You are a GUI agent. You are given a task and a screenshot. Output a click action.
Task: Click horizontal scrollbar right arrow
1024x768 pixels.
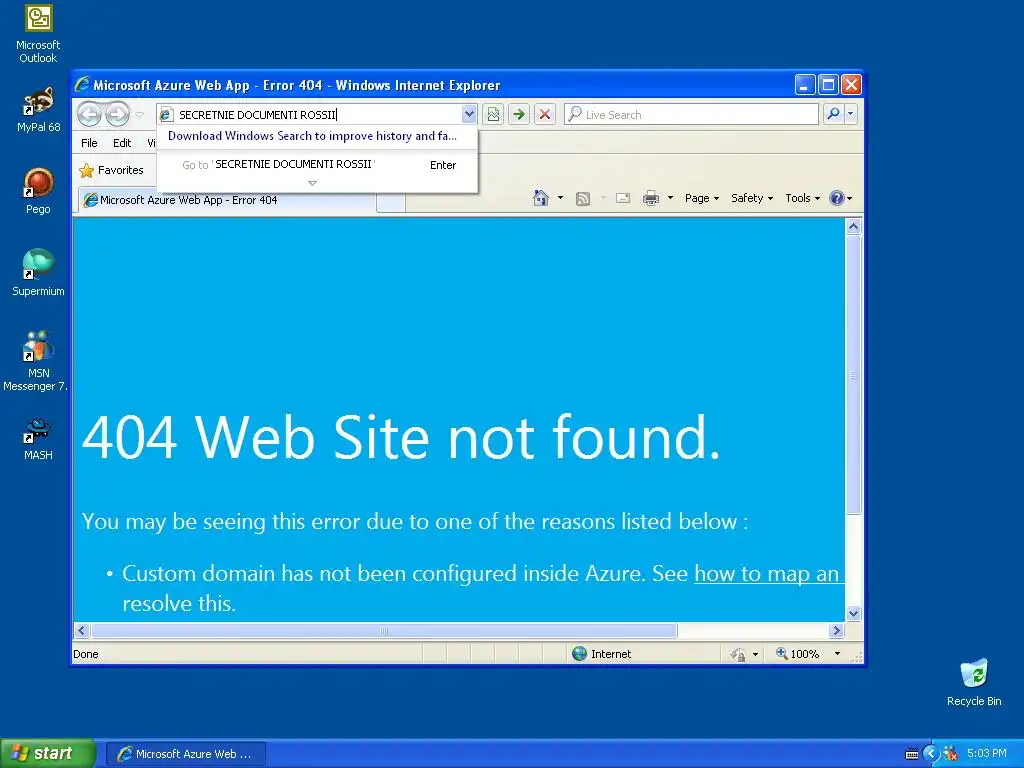(837, 631)
